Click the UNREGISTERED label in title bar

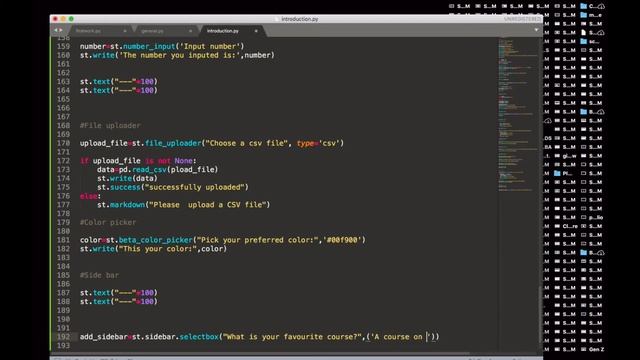pos(522,19)
